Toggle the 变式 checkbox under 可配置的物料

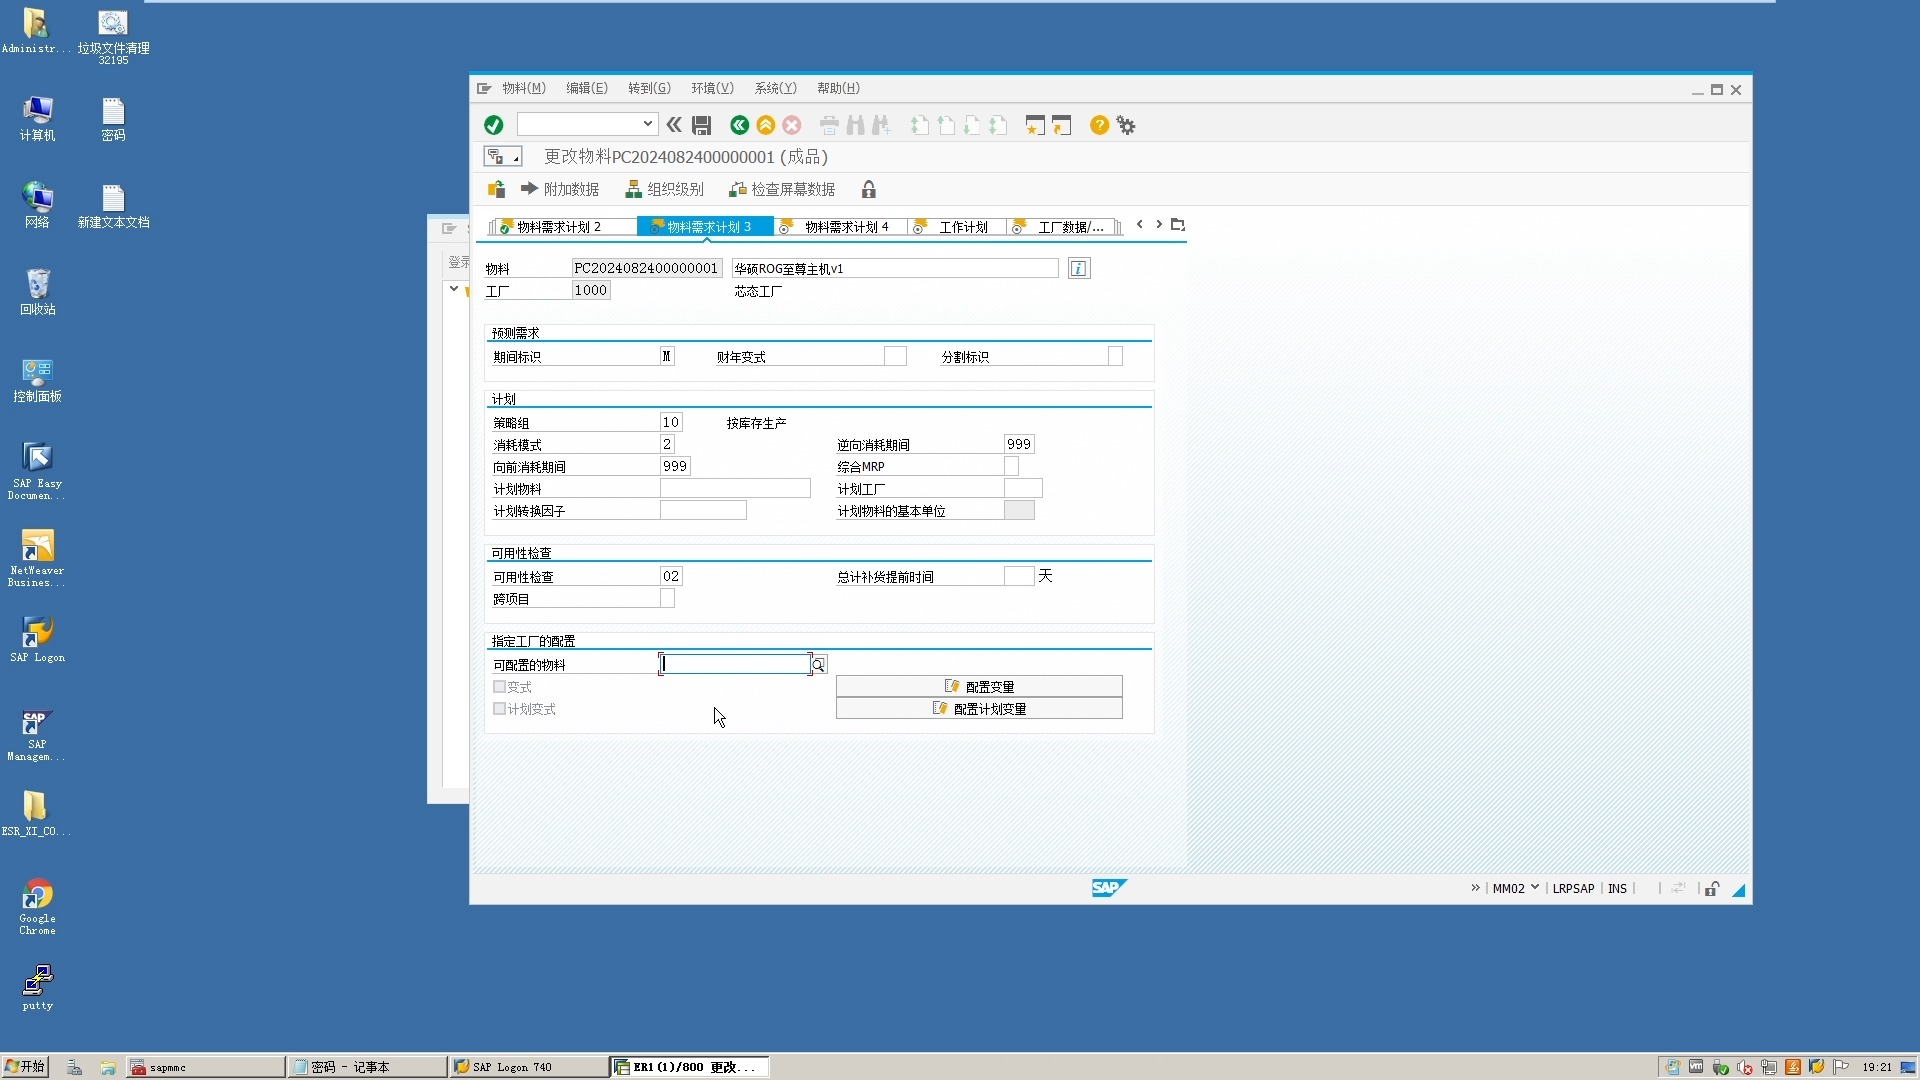498,686
